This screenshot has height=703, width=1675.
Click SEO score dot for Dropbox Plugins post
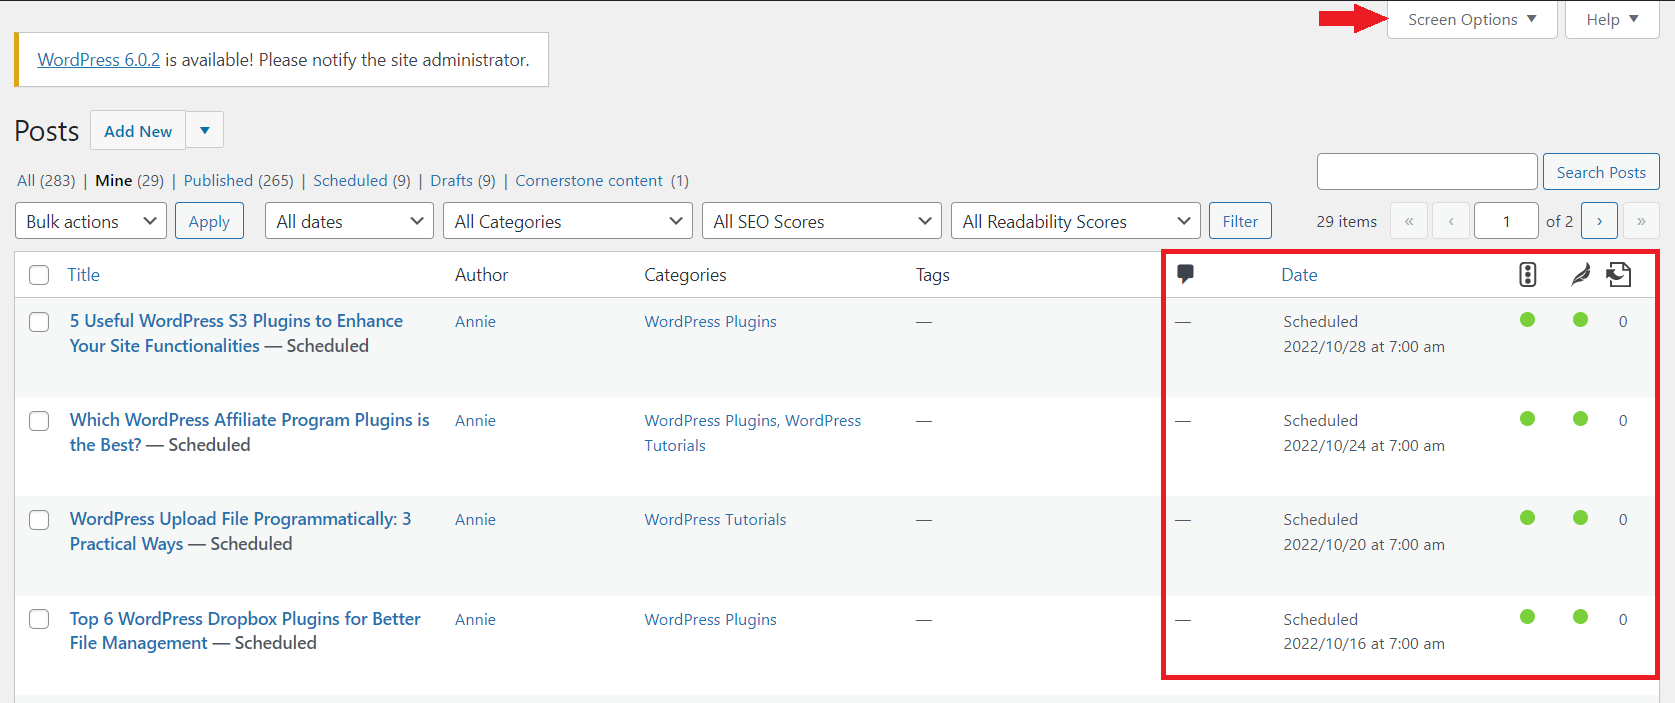tap(1528, 617)
